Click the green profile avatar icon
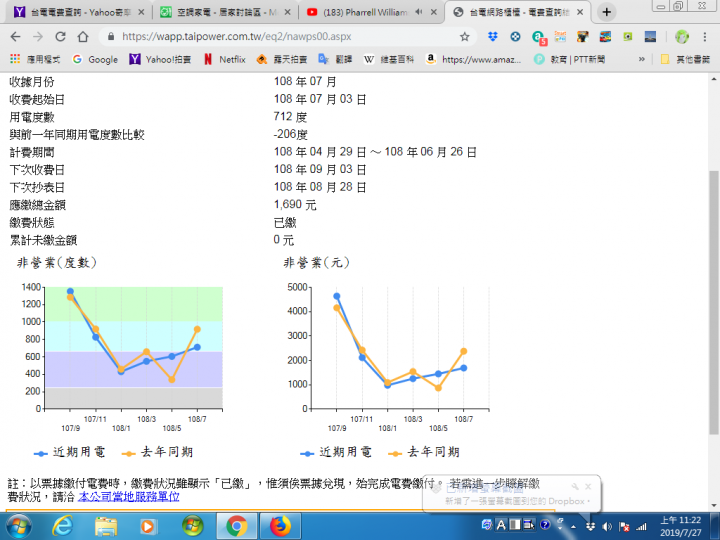720x540 pixels. [682, 37]
